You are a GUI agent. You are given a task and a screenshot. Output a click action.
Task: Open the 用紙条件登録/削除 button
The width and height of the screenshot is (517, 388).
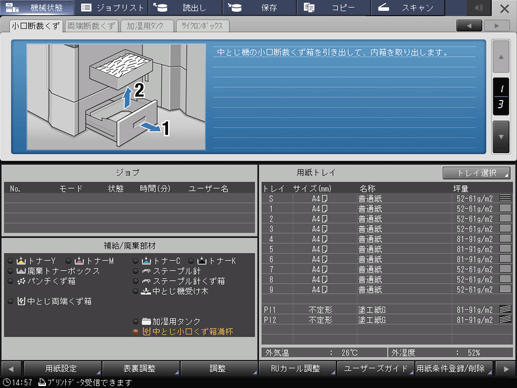click(453, 368)
